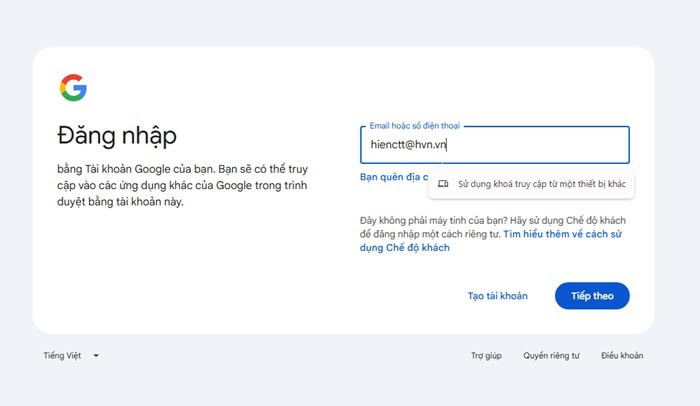
Task: Click the Tiếp theo button
Action: pos(592,296)
